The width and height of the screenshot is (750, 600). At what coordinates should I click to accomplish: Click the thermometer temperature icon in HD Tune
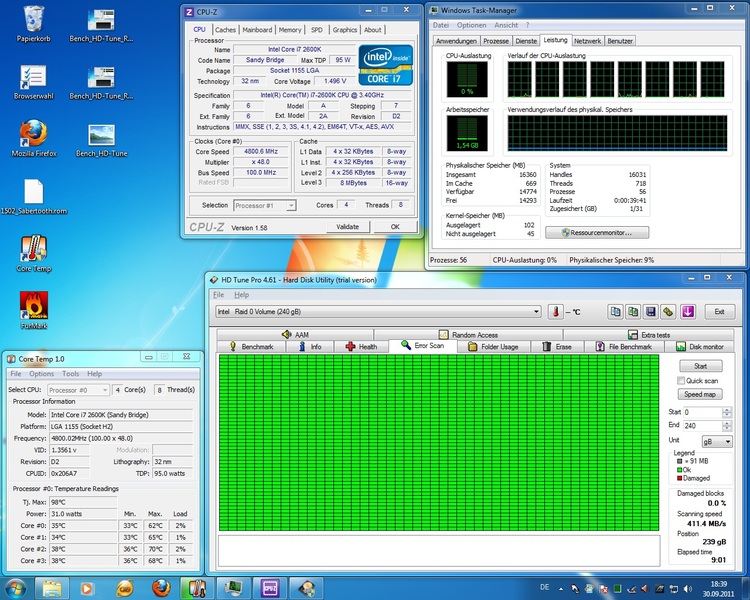555,312
